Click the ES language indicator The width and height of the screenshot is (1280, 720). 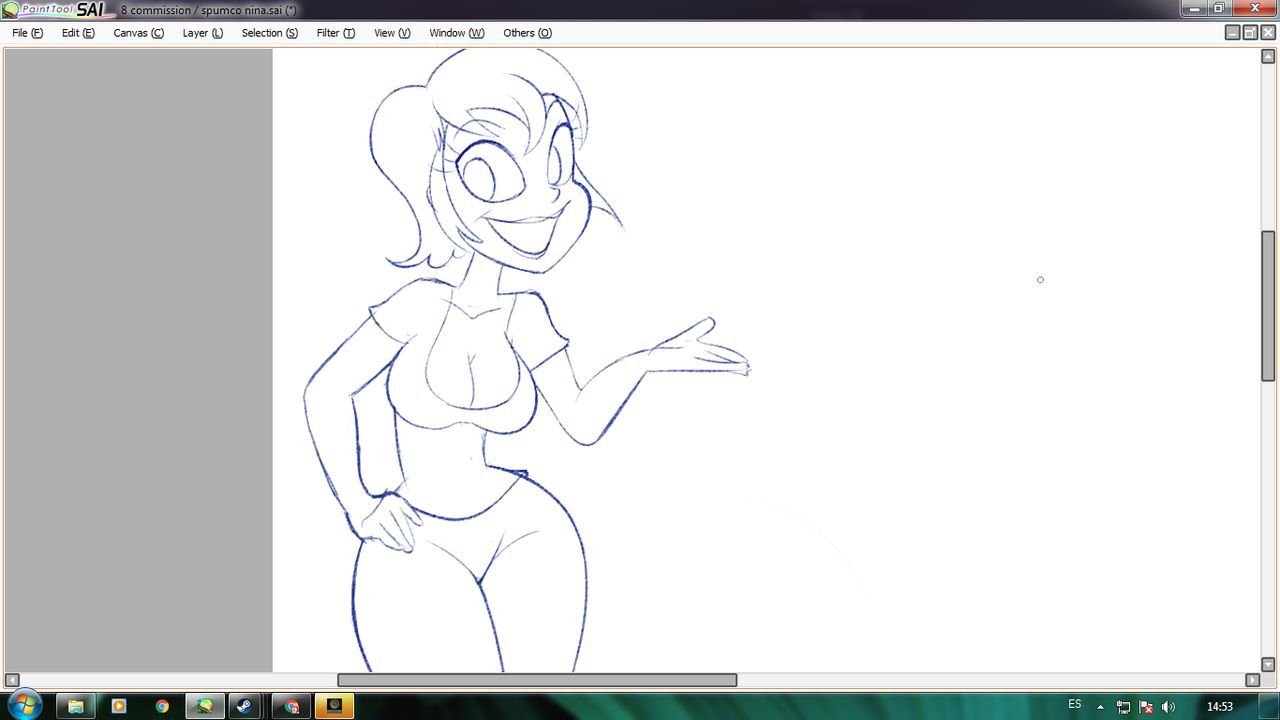point(1074,705)
